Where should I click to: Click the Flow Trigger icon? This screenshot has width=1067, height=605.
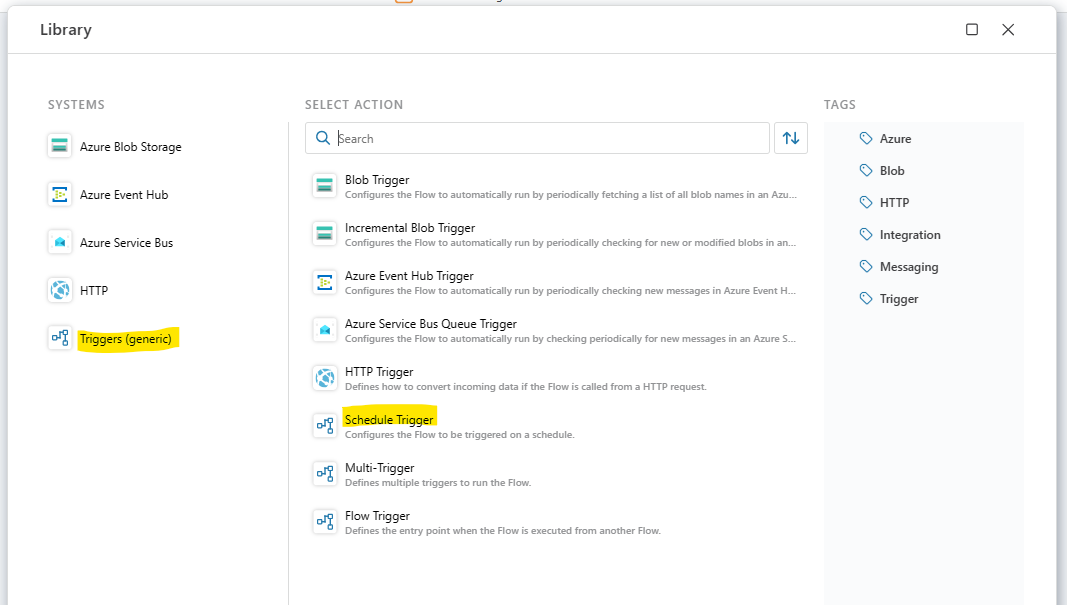tap(324, 521)
